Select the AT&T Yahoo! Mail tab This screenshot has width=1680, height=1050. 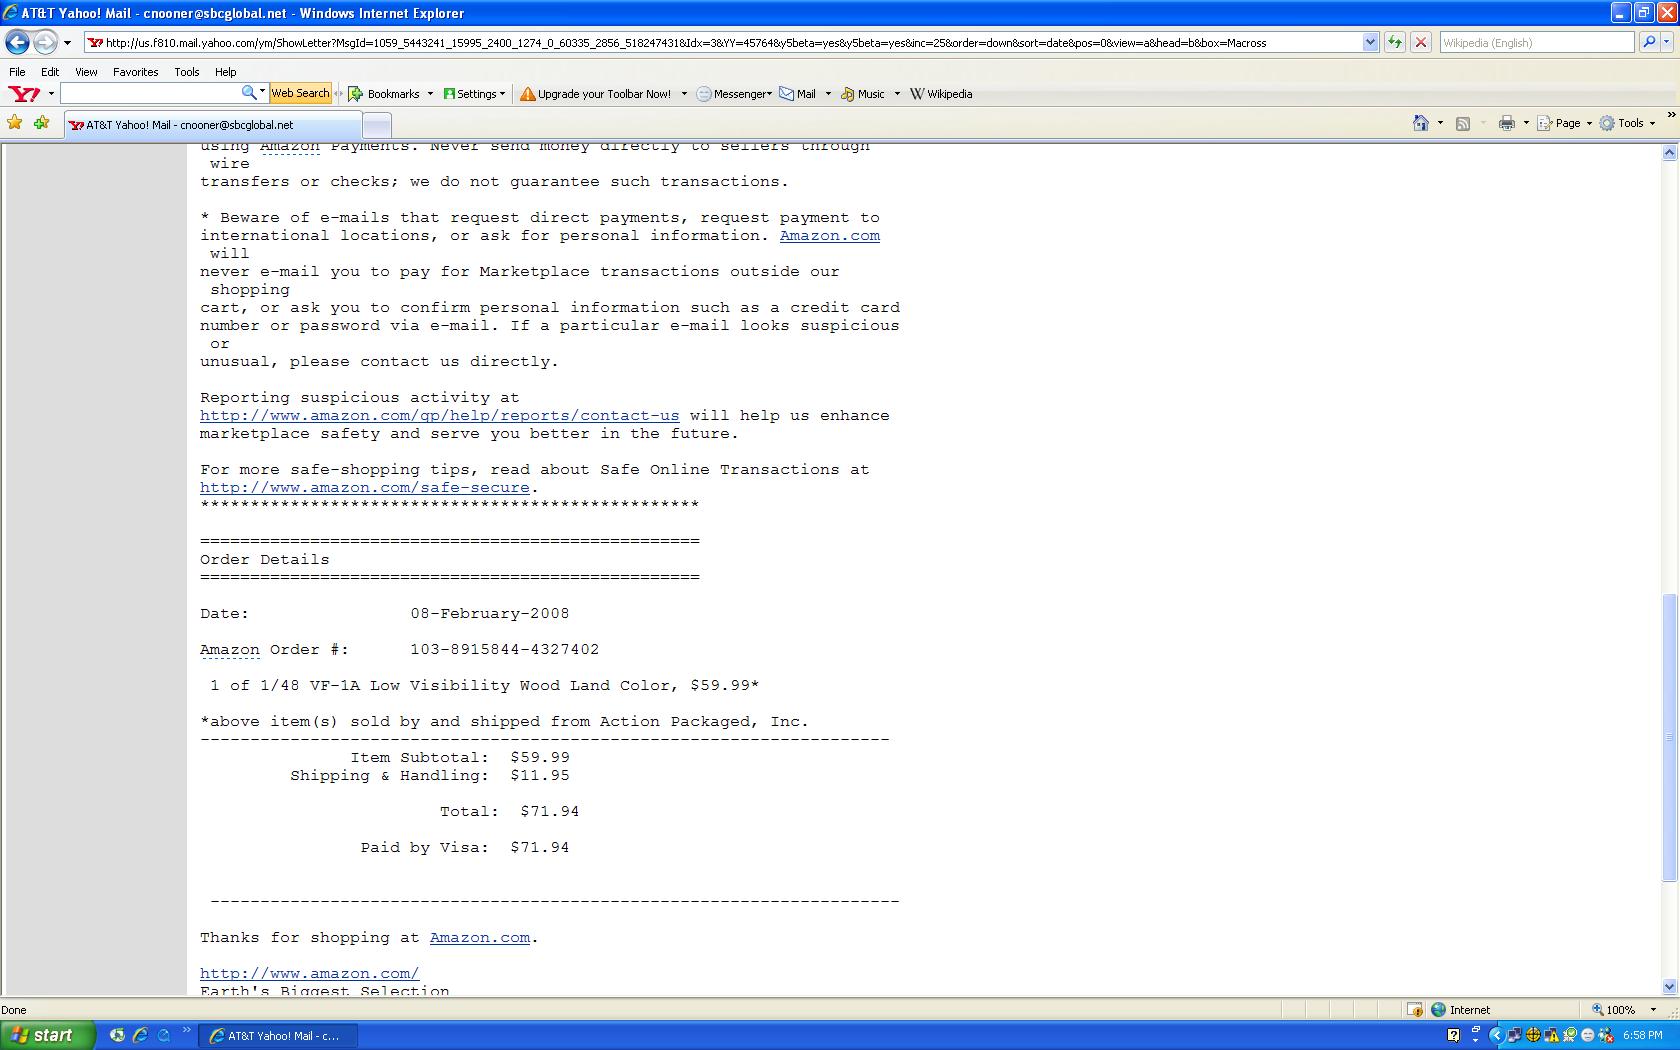pyautogui.click(x=212, y=125)
